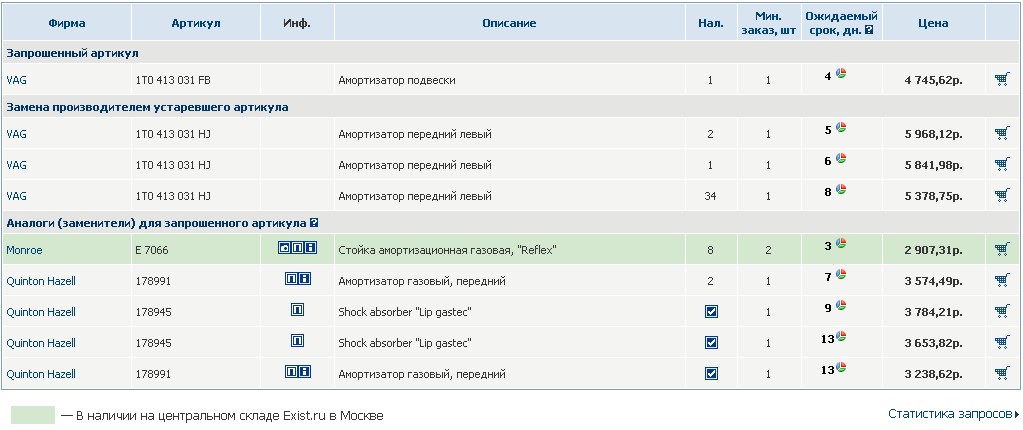Viewport: 1023px width, 430px height.
Task: Click availability checkmark for 3 784,21р. row
Action: 711,312
